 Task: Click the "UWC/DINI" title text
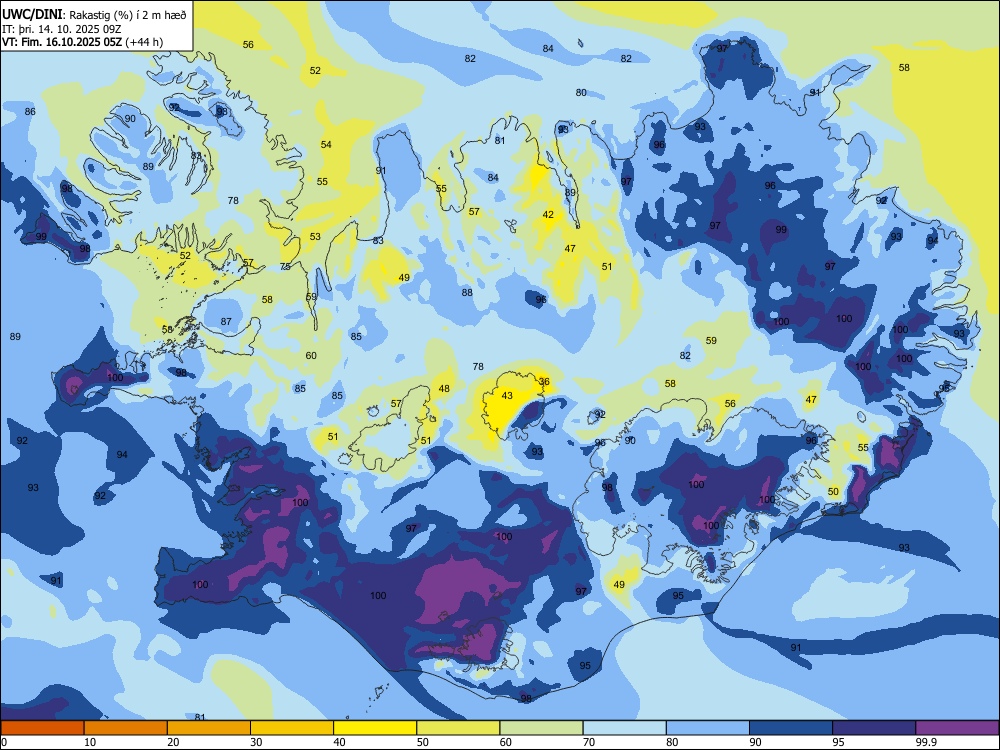point(32,15)
